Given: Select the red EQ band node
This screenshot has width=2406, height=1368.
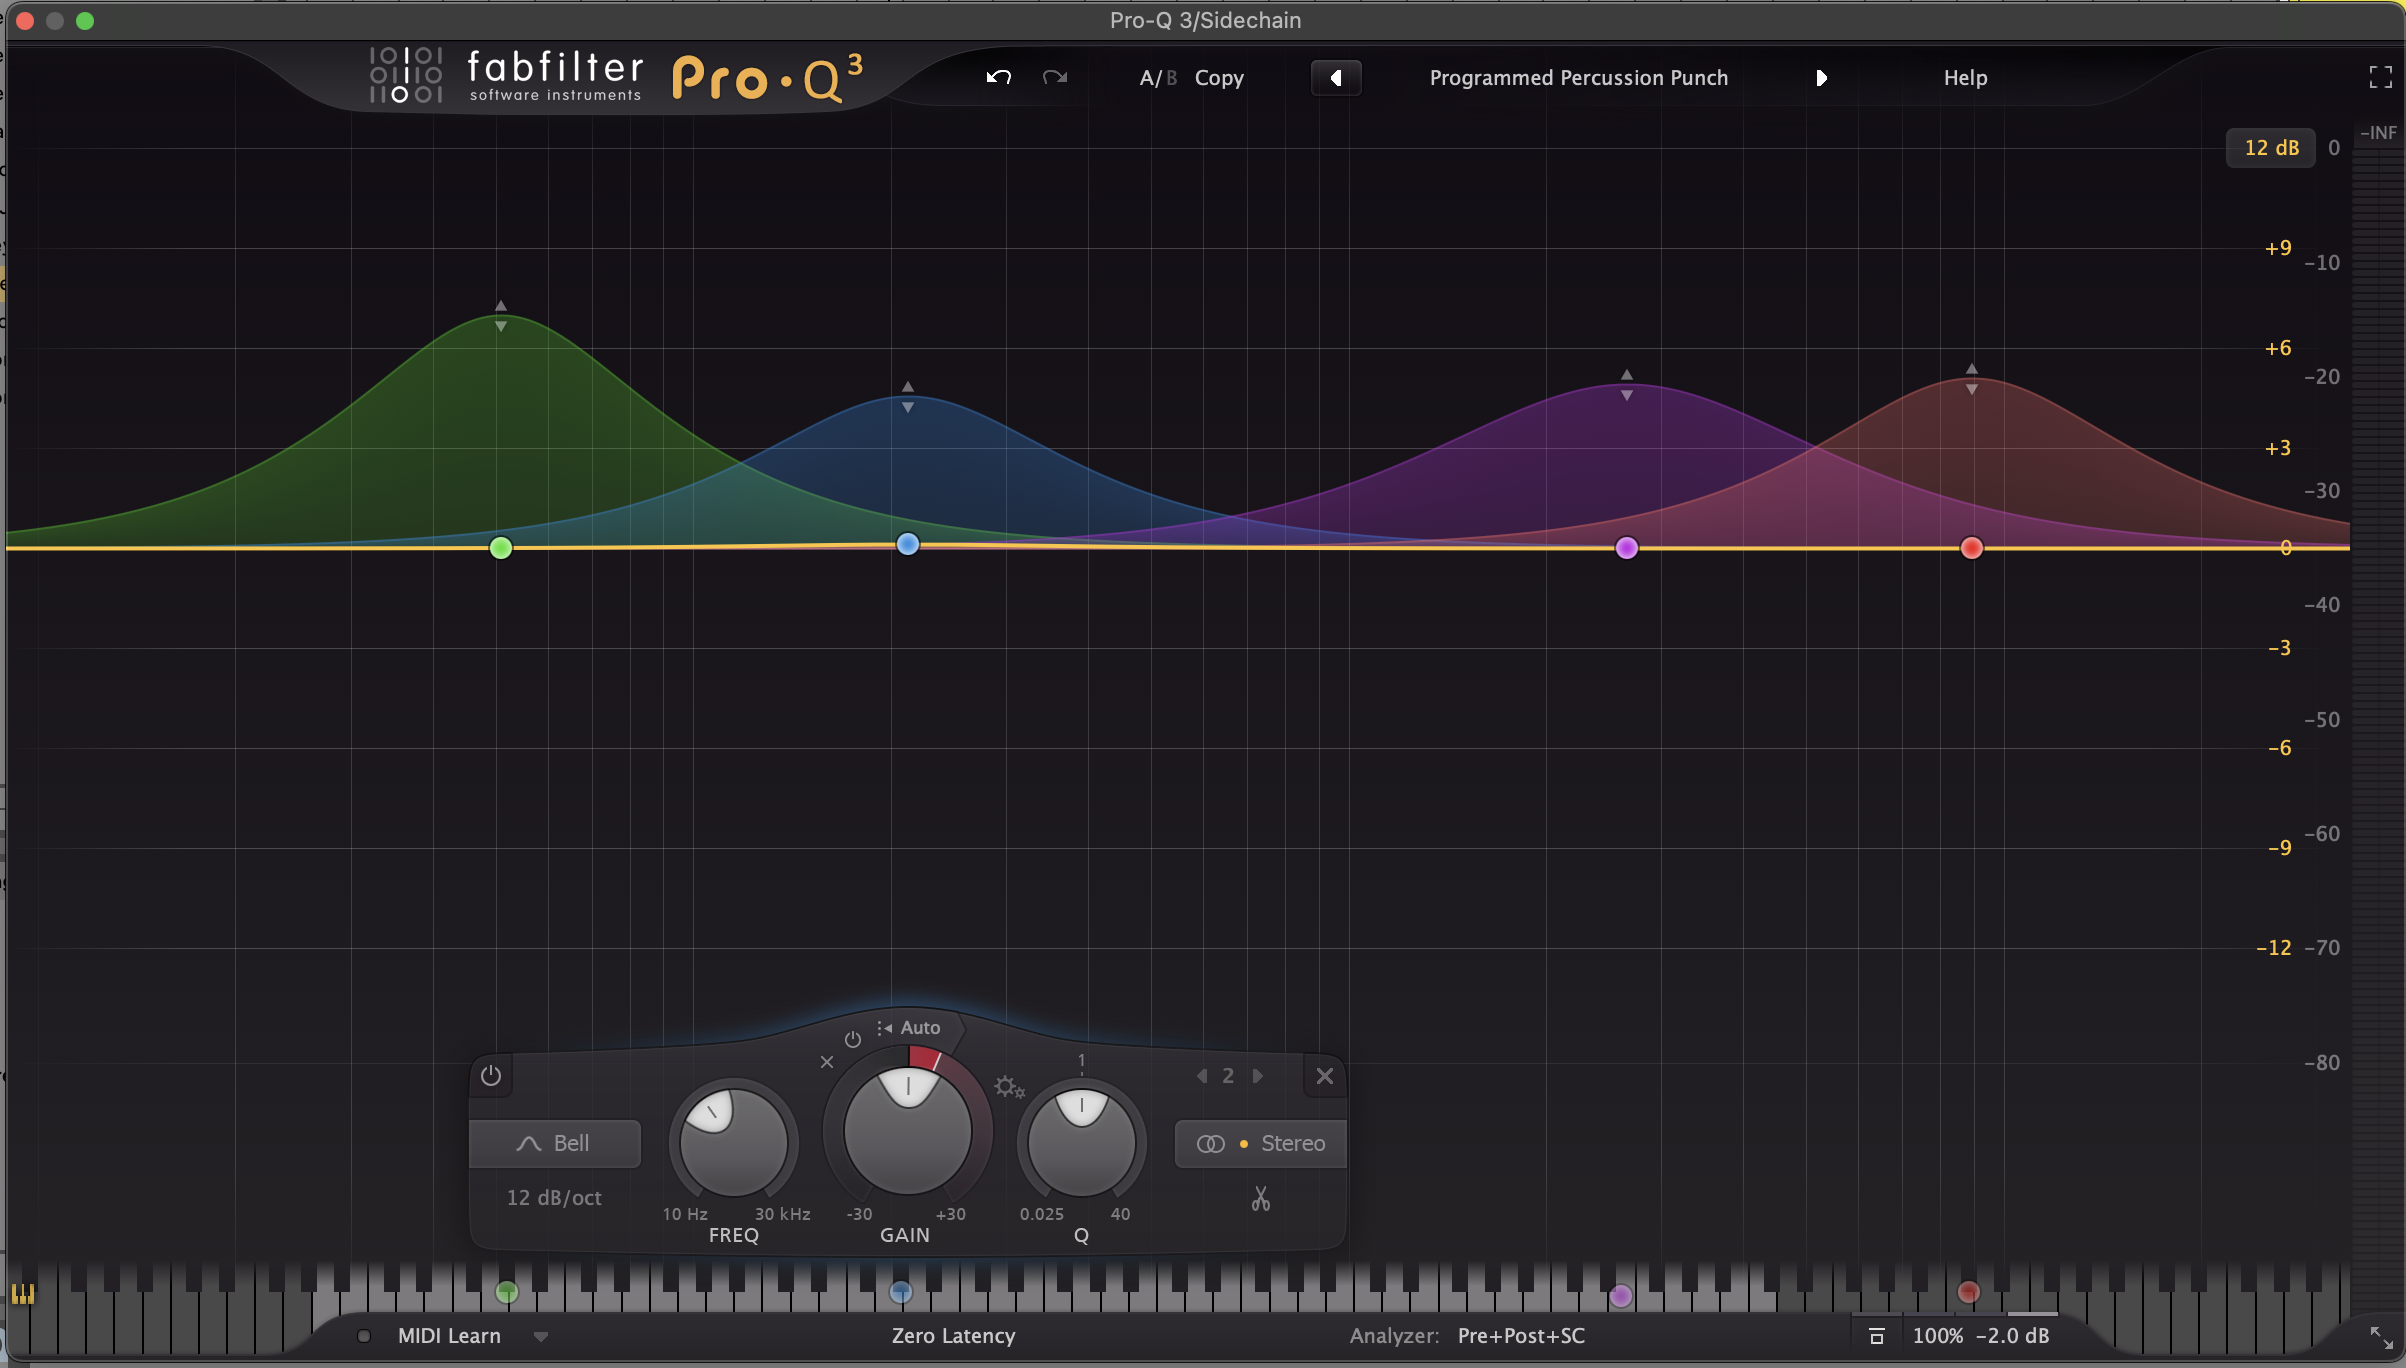Looking at the screenshot, I should tap(1972, 547).
